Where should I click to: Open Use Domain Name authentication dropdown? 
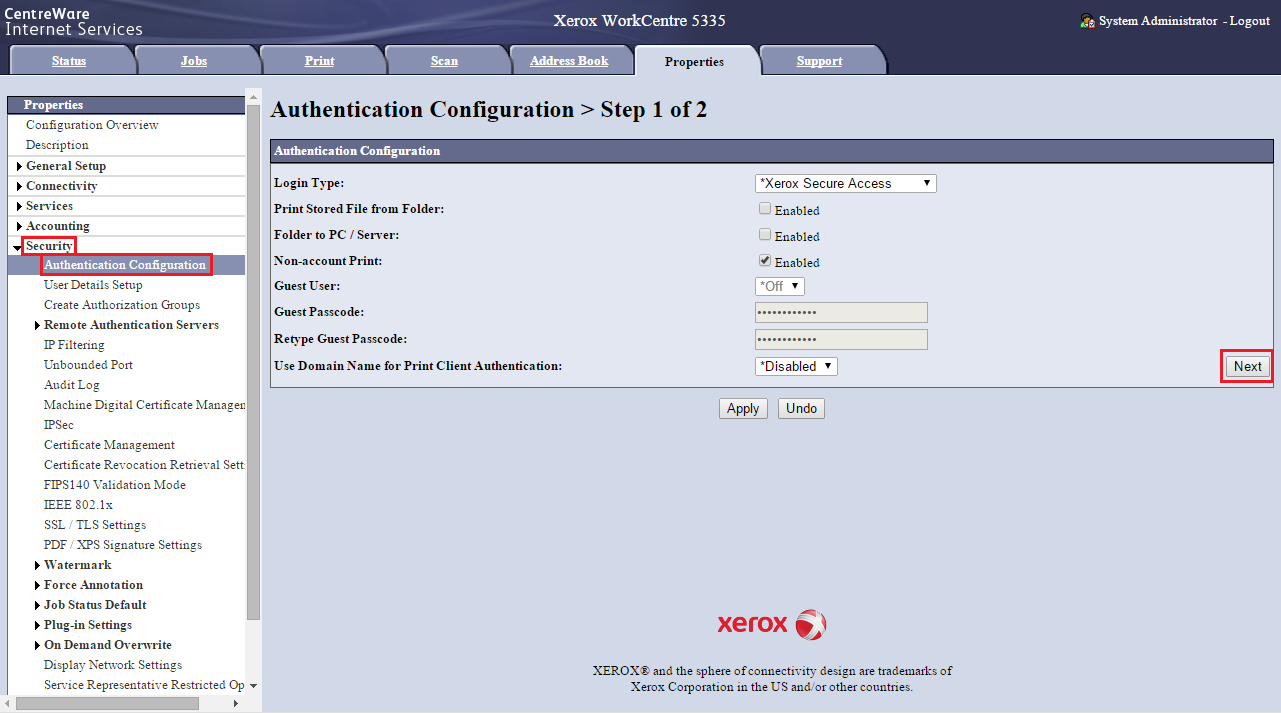795,366
